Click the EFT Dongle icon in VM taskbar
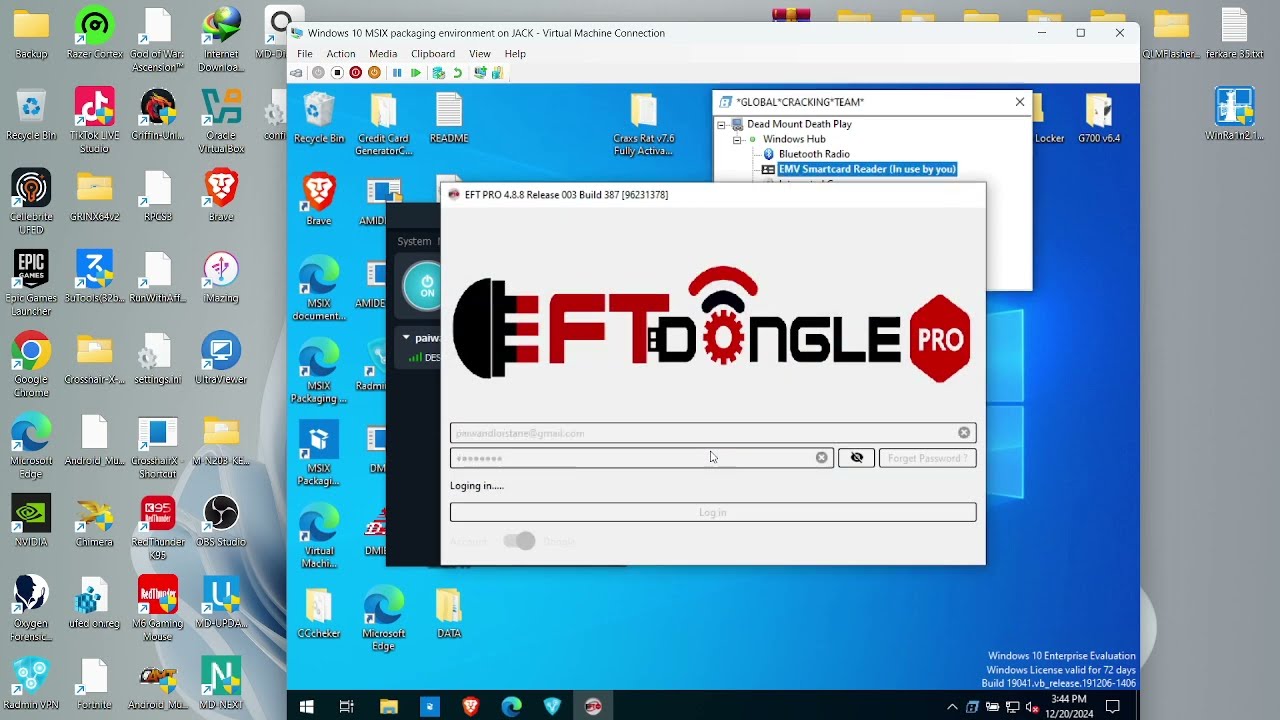Image resolution: width=1280 pixels, height=720 pixels. tap(593, 707)
